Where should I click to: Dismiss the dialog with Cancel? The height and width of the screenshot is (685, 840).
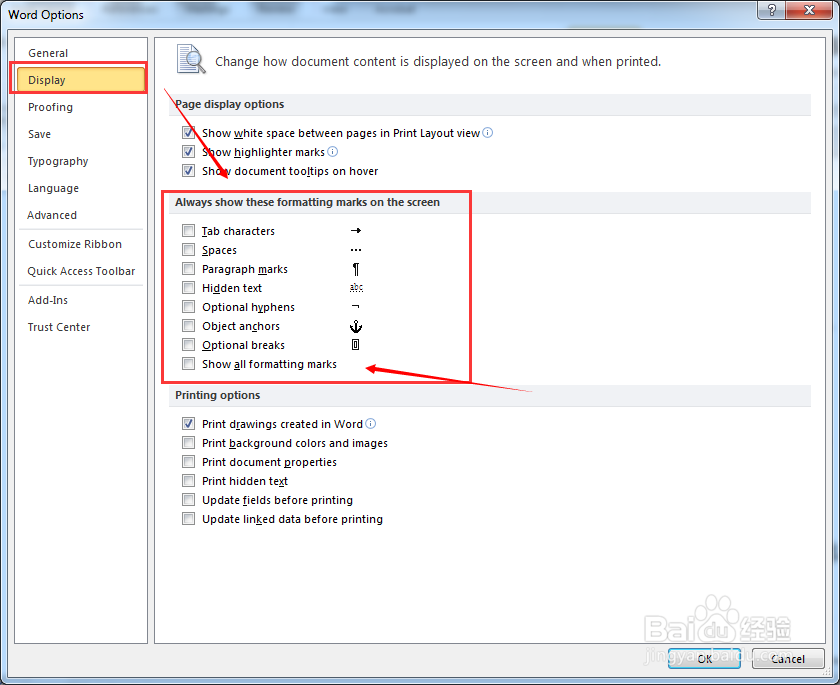(788, 659)
